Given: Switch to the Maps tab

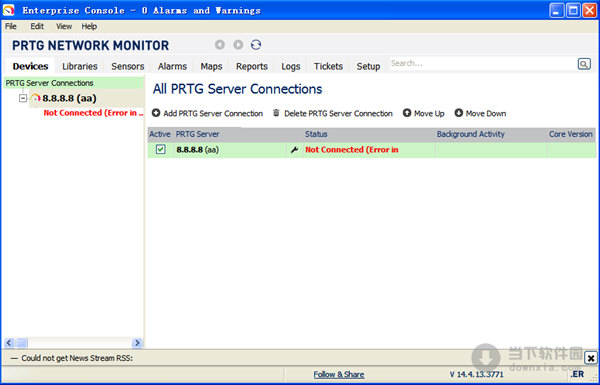Looking at the screenshot, I should pyautogui.click(x=211, y=66).
